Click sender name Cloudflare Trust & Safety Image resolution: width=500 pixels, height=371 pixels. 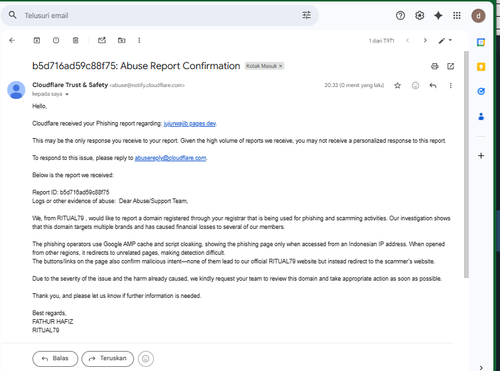click(70, 85)
